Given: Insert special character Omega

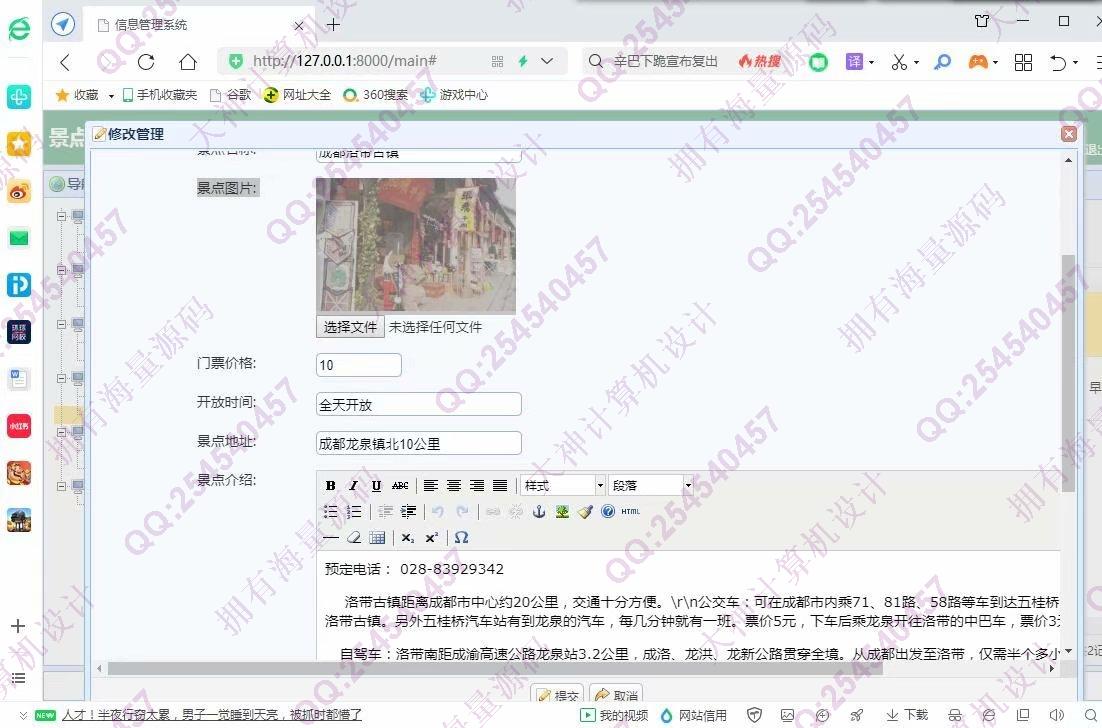Looking at the screenshot, I should click(461, 538).
